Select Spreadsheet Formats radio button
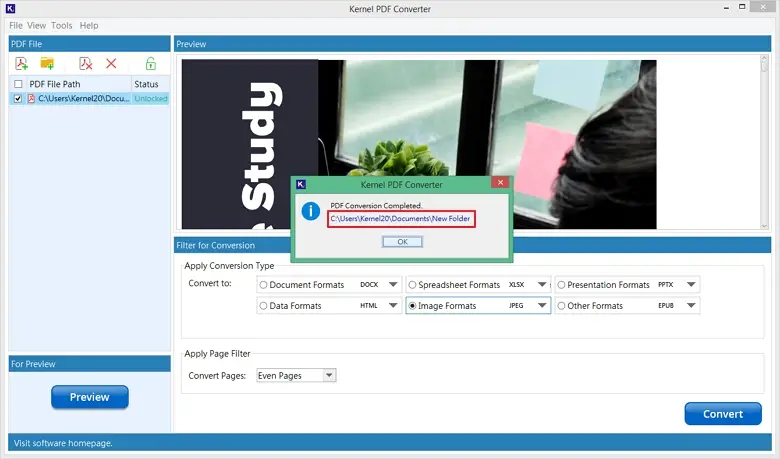780x459 pixels. point(412,285)
